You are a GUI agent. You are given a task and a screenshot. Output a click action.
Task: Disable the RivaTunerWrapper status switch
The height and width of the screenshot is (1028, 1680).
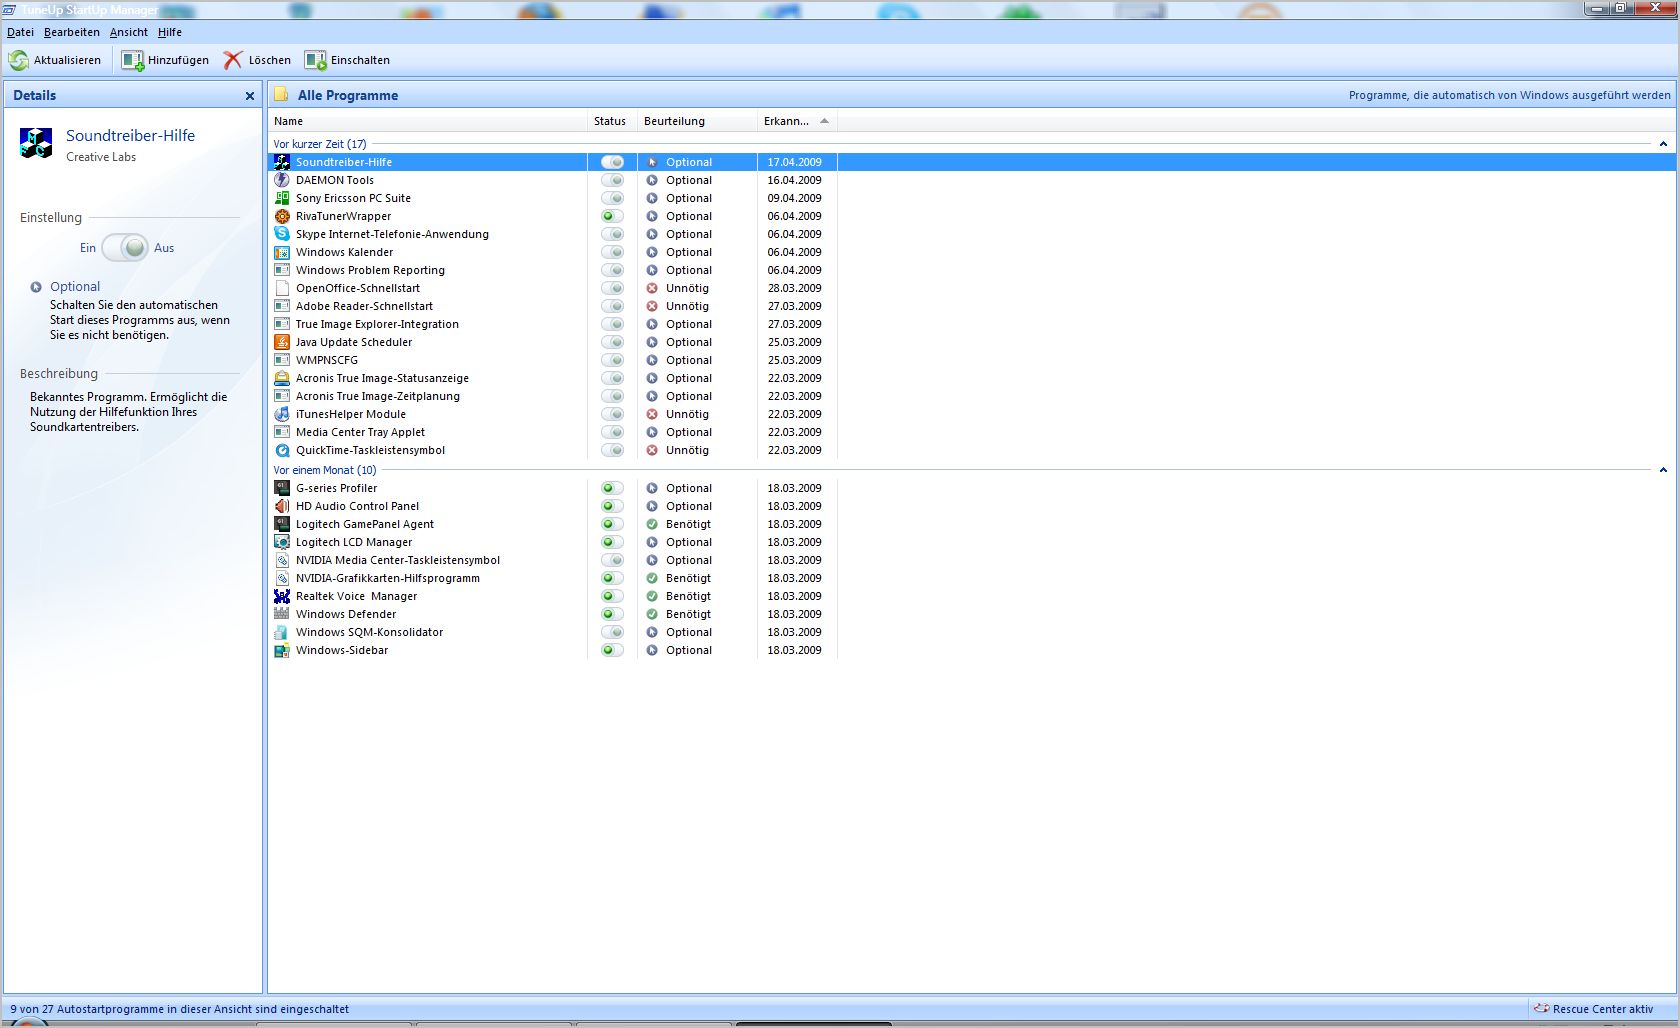click(612, 216)
